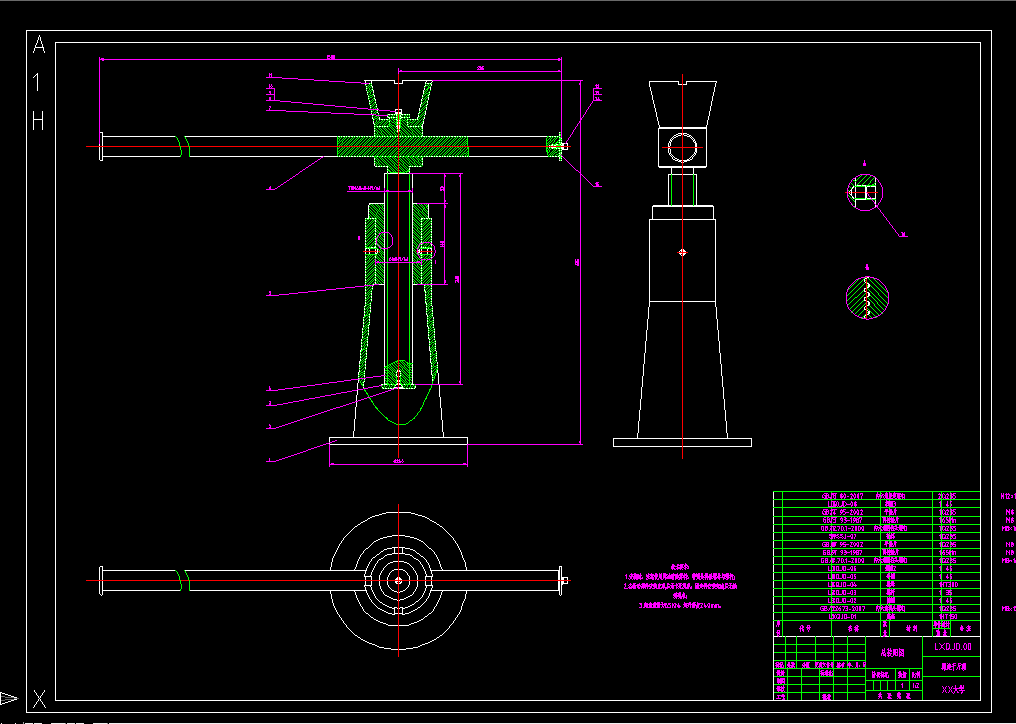Select the hatched cup-shaped saddle in front view
This screenshot has width=1016, height=724.
coord(398,104)
